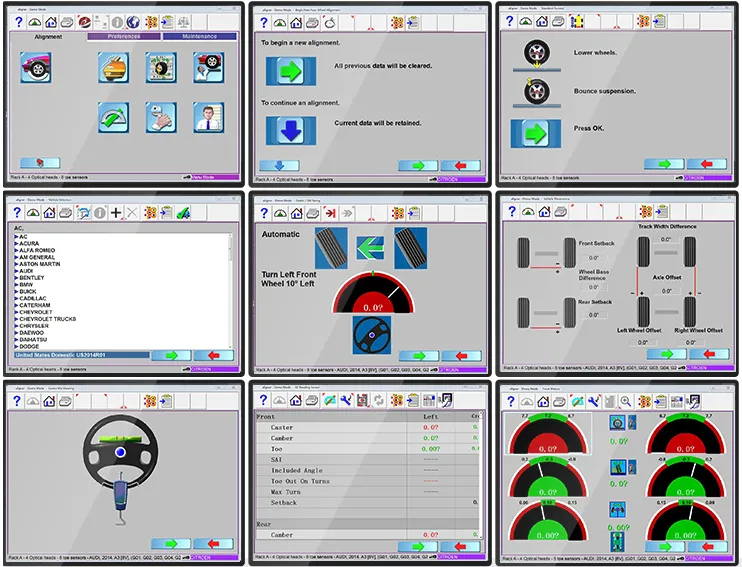Viewport: 742px width, 567px height.
Task: Click the orange car preferences icon
Action: [x=114, y=68]
